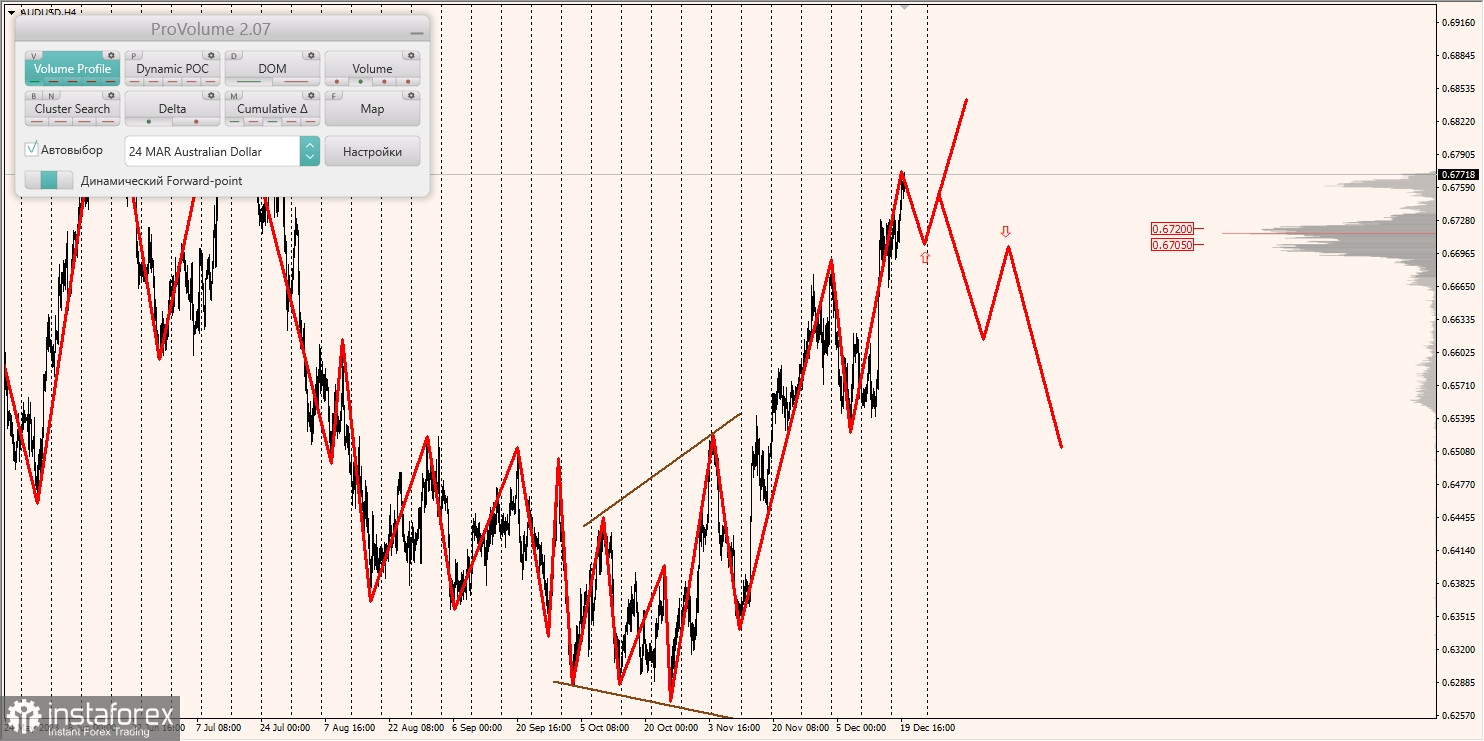1484x741 pixels.
Task: Click the chart shift triangle marker at top
Action: tap(905, 6)
